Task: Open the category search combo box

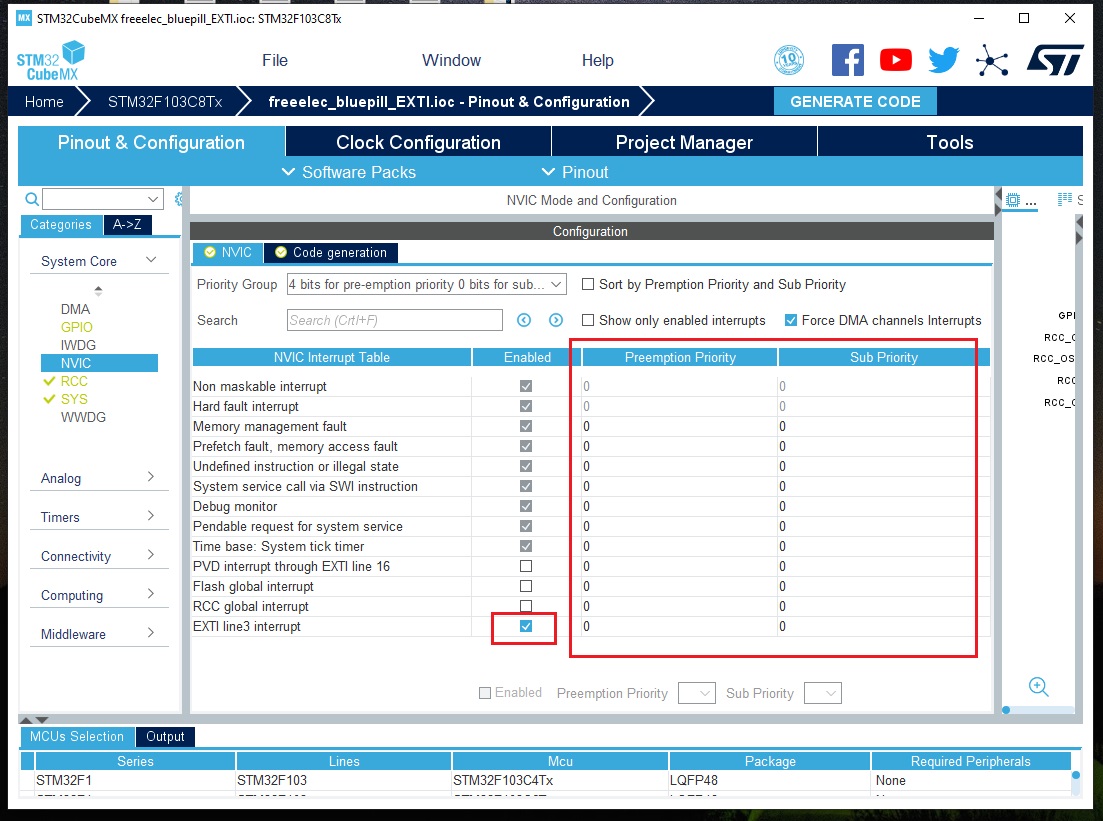Action: point(103,199)
